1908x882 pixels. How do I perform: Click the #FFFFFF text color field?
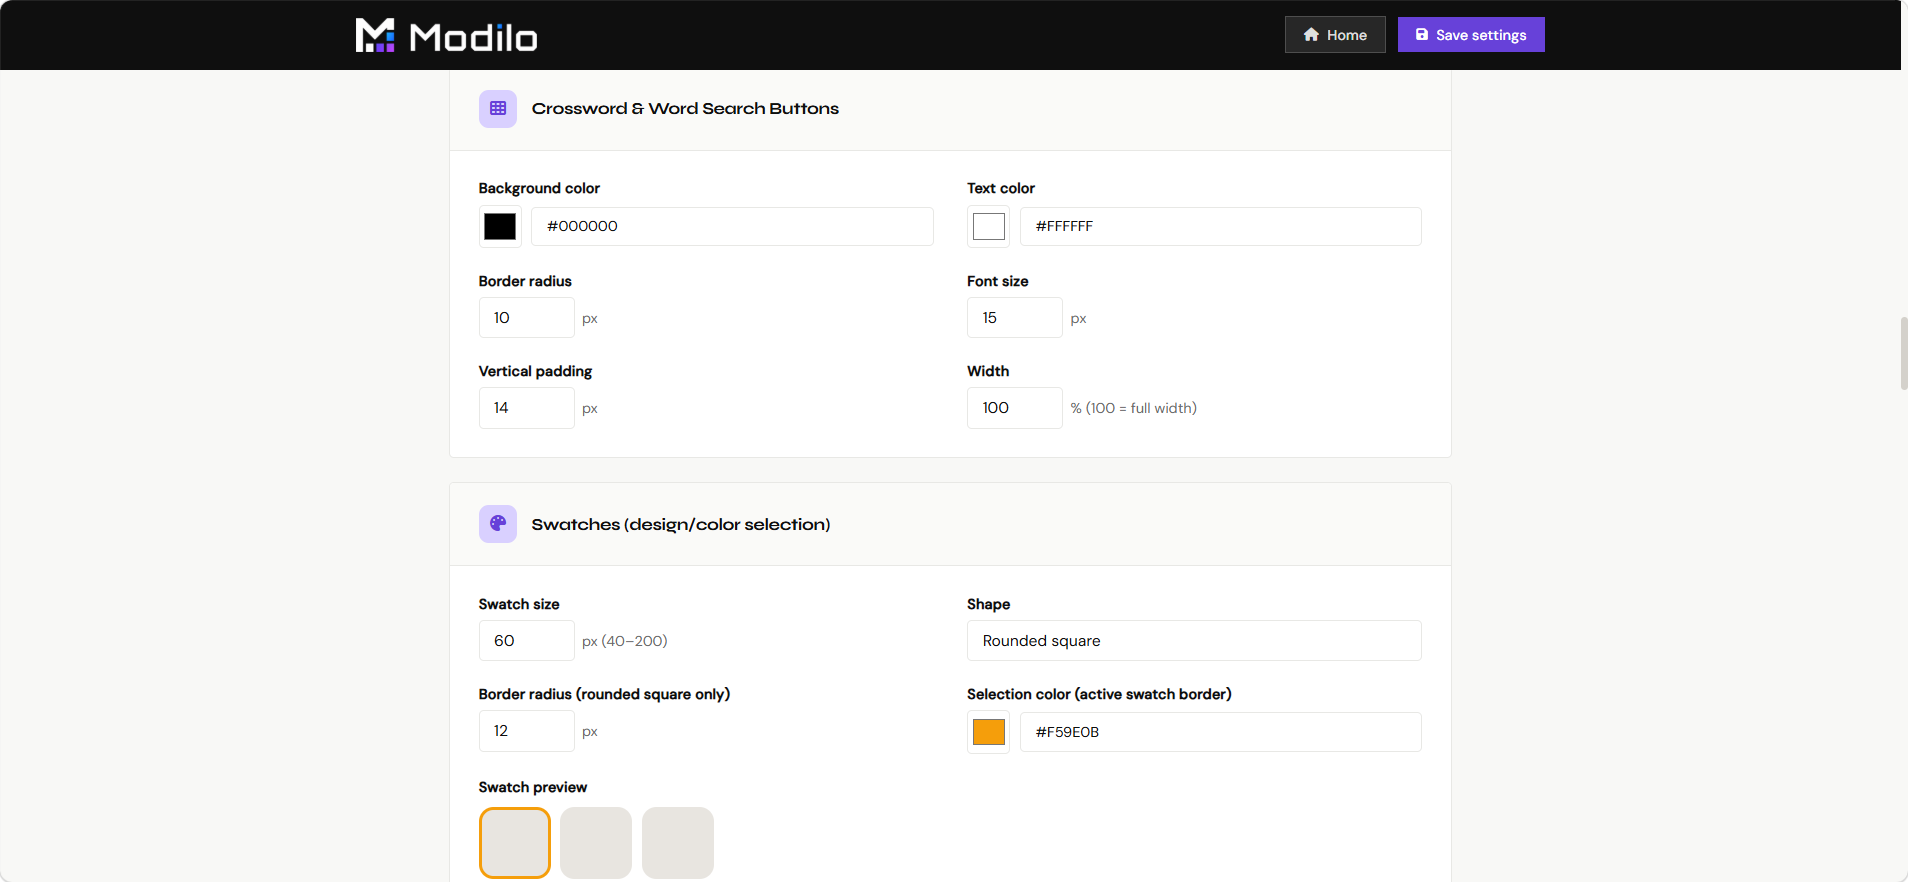click(x=1220, y=227)
